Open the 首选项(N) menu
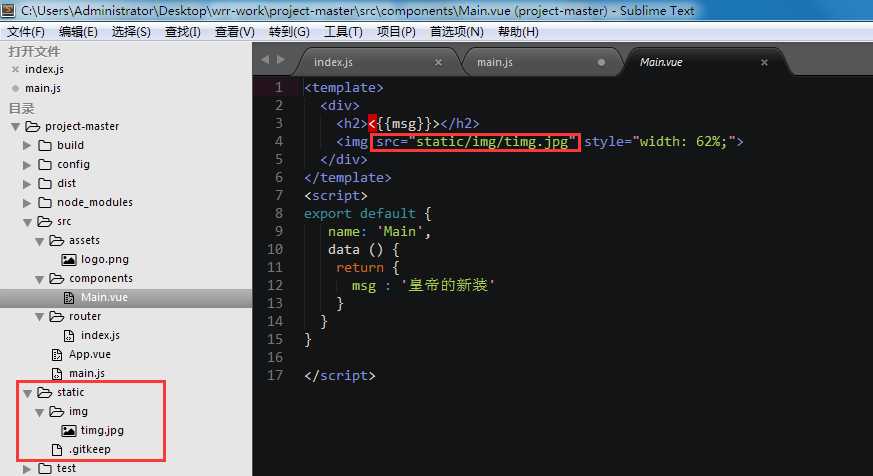The image size is (873, 476). (x=457, y=32)
